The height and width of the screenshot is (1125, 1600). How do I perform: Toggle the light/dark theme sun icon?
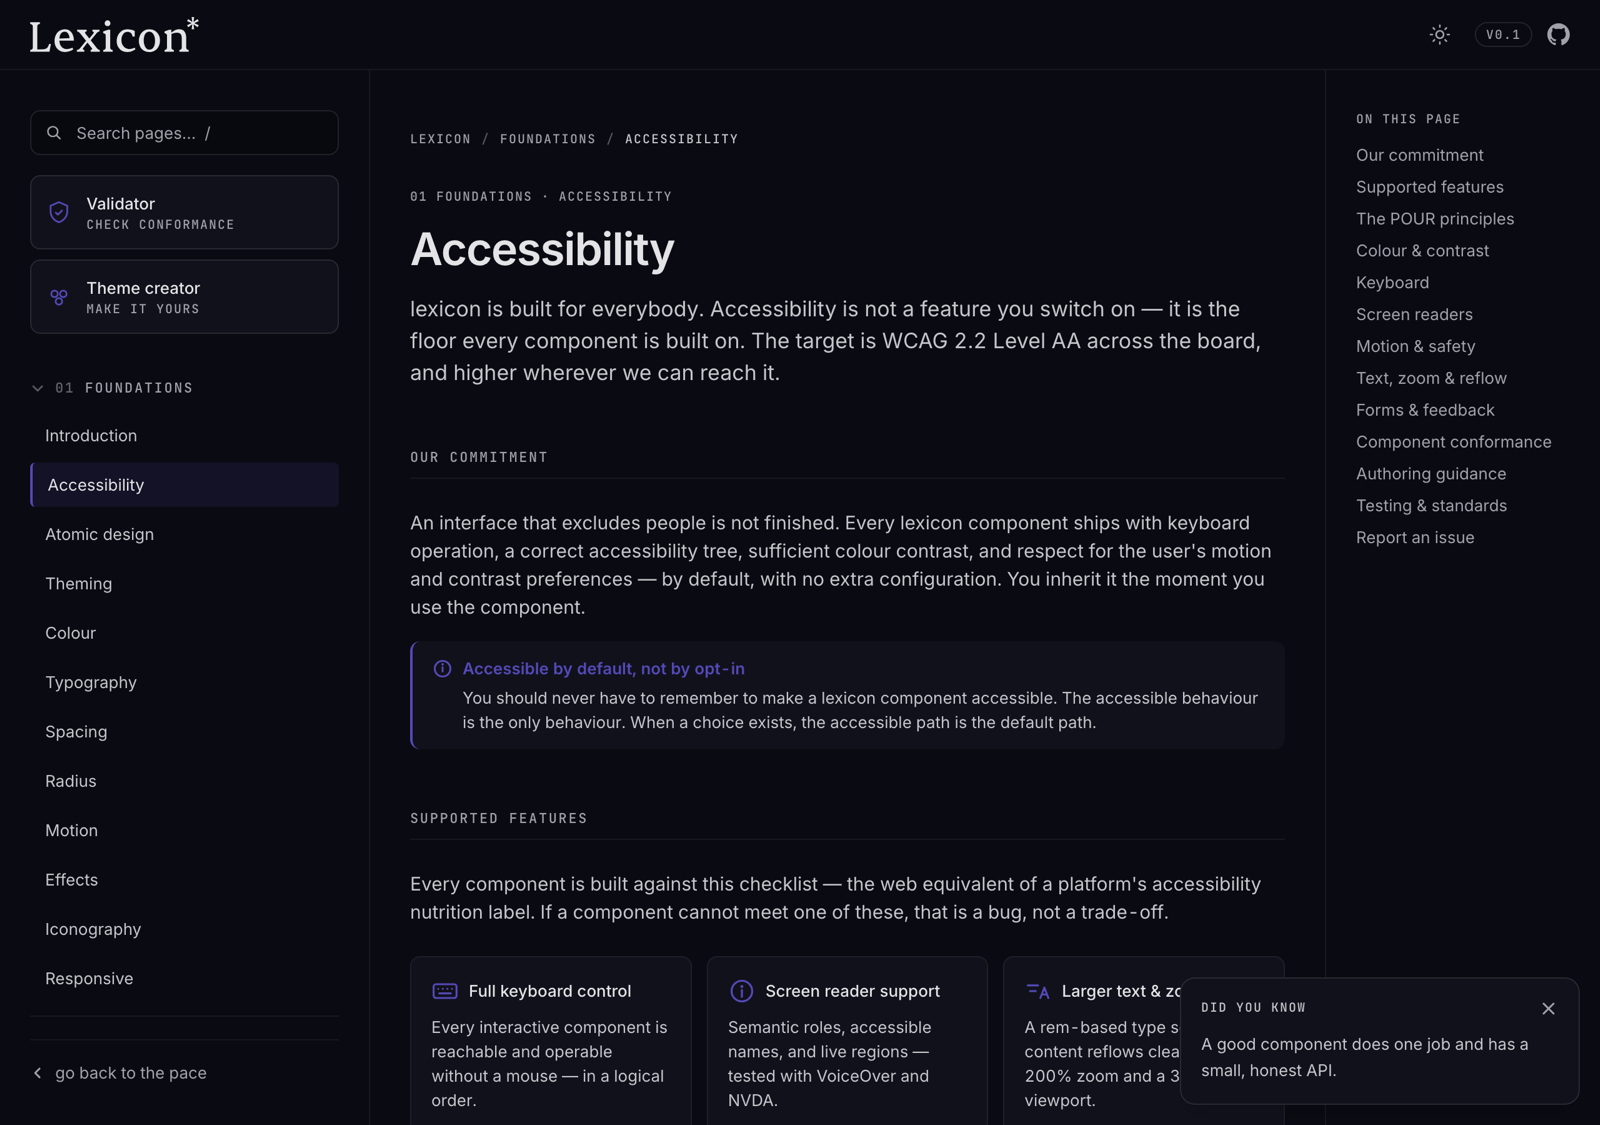[x=1439, y=35]
